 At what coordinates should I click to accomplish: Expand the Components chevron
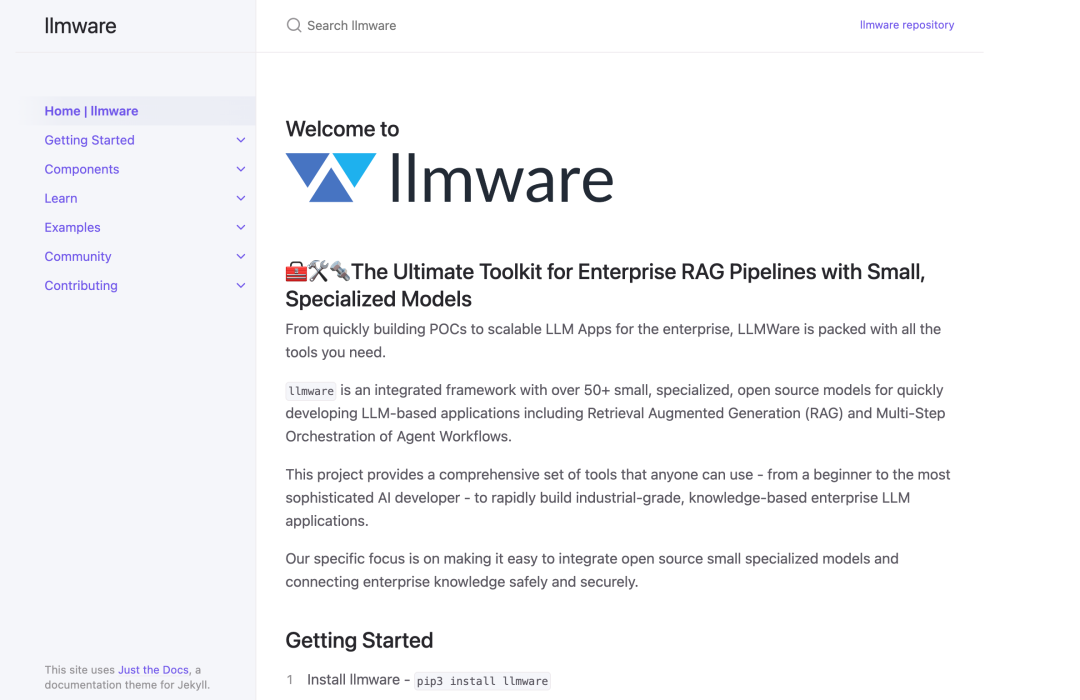point(241,169)
